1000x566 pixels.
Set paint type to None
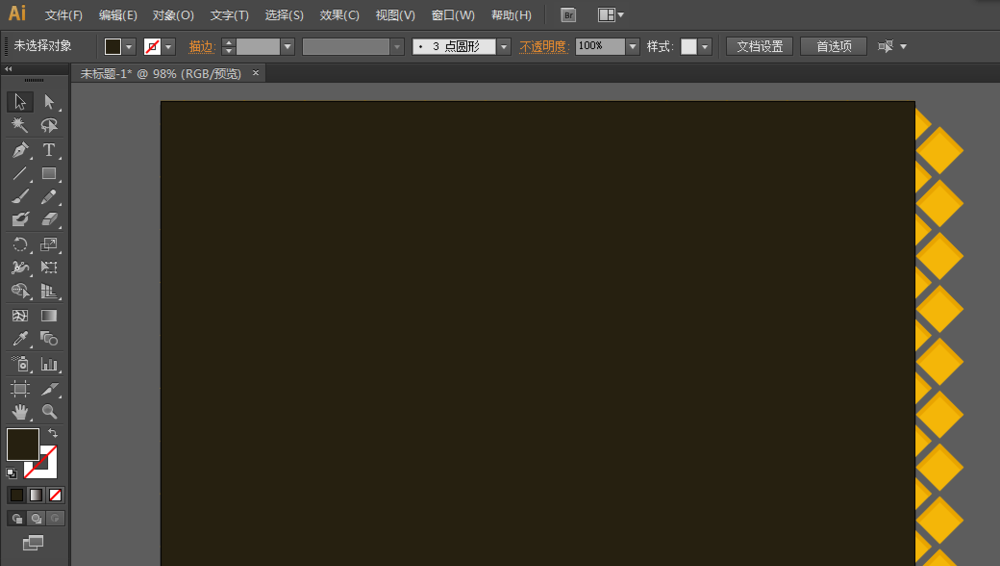55,495
